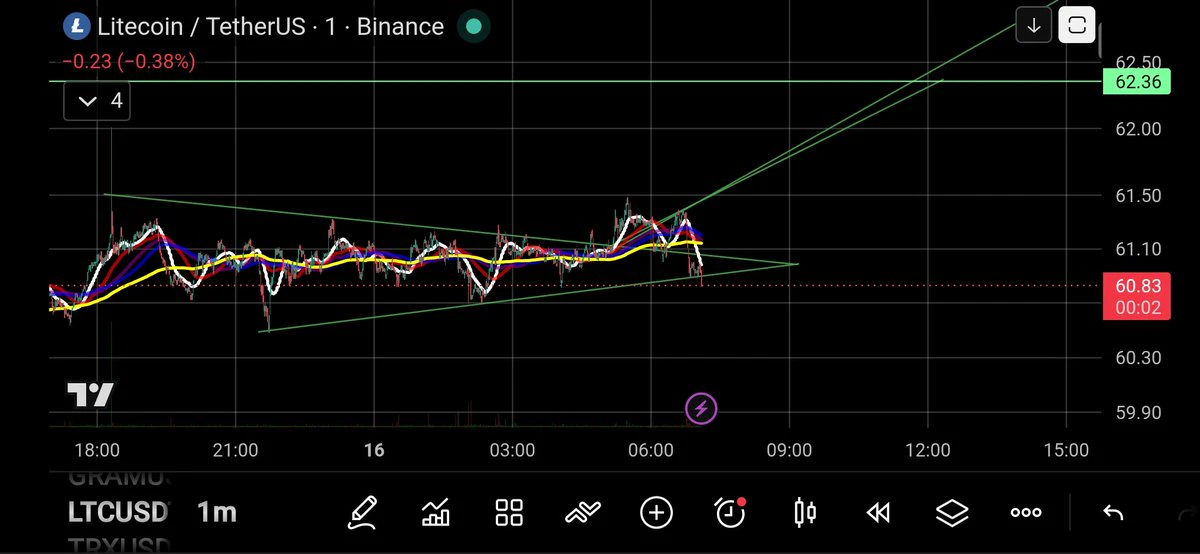Click the -0.23 (-0.38%) change value
Screen dimensions: 1200x554
tap(129, 62)
